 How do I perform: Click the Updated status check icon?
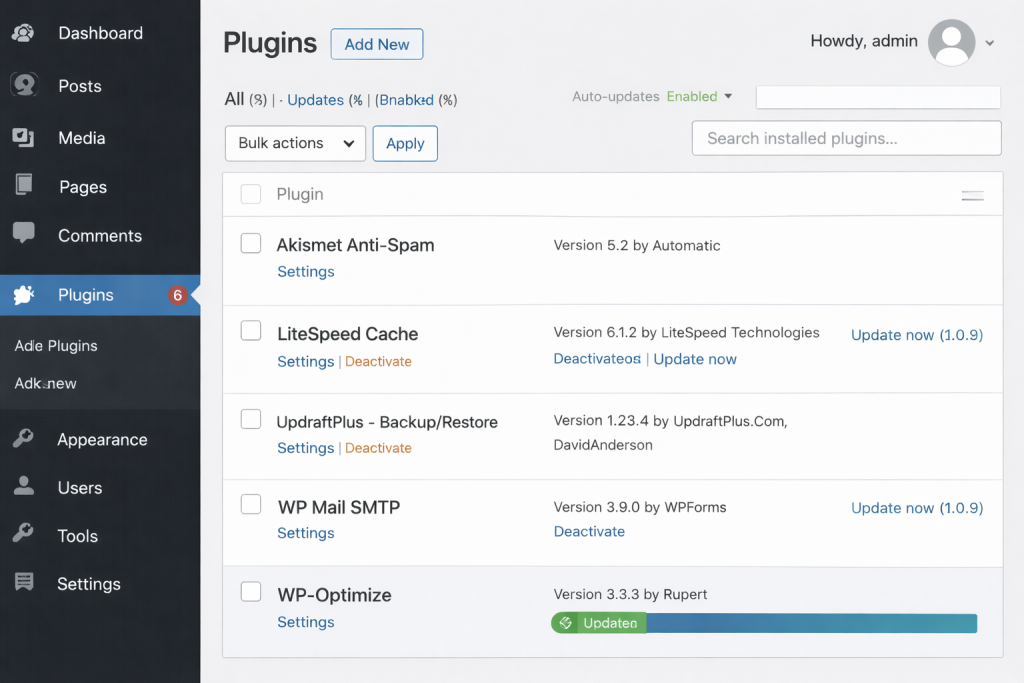tap(566, 623)
